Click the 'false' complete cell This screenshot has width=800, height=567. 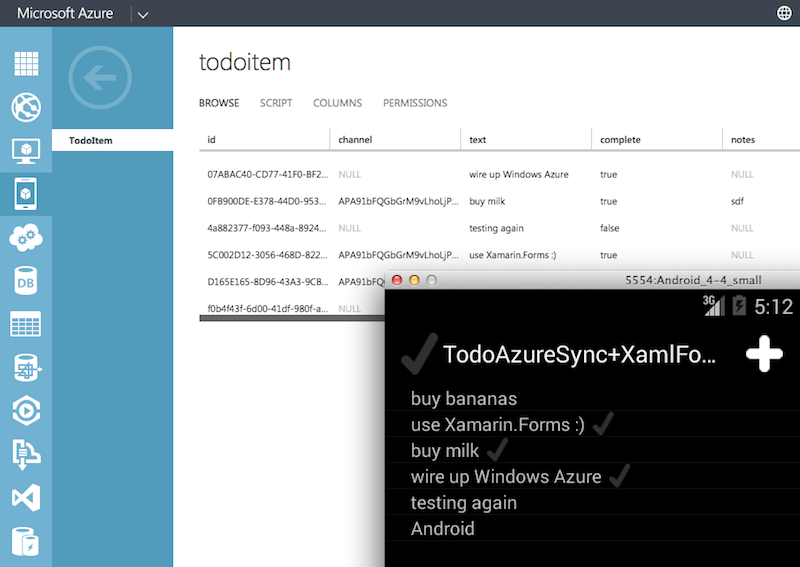(610, 228)
